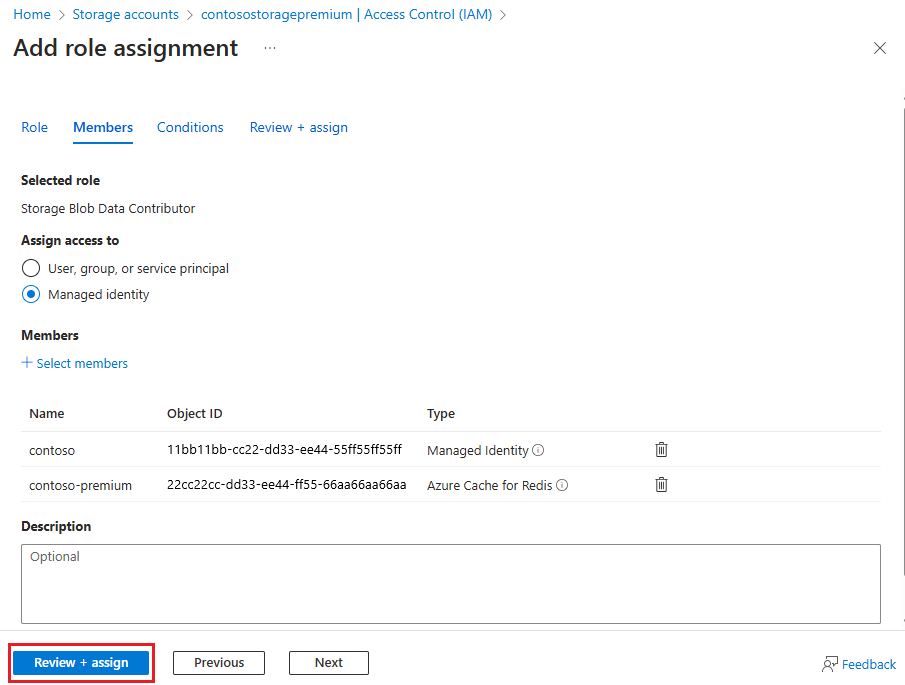Select the User, group, or service principal option
The image size is (905, 685).
point(30,268)
